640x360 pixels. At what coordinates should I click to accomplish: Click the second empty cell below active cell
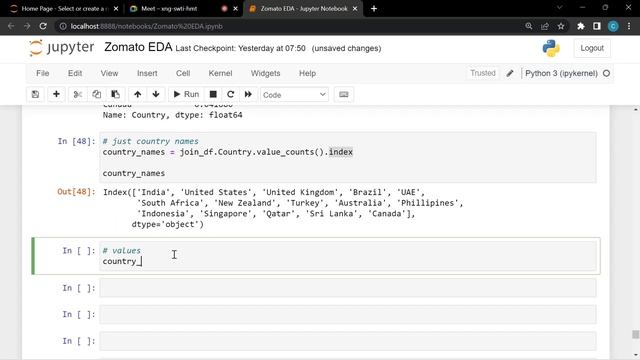click(348, 314)
